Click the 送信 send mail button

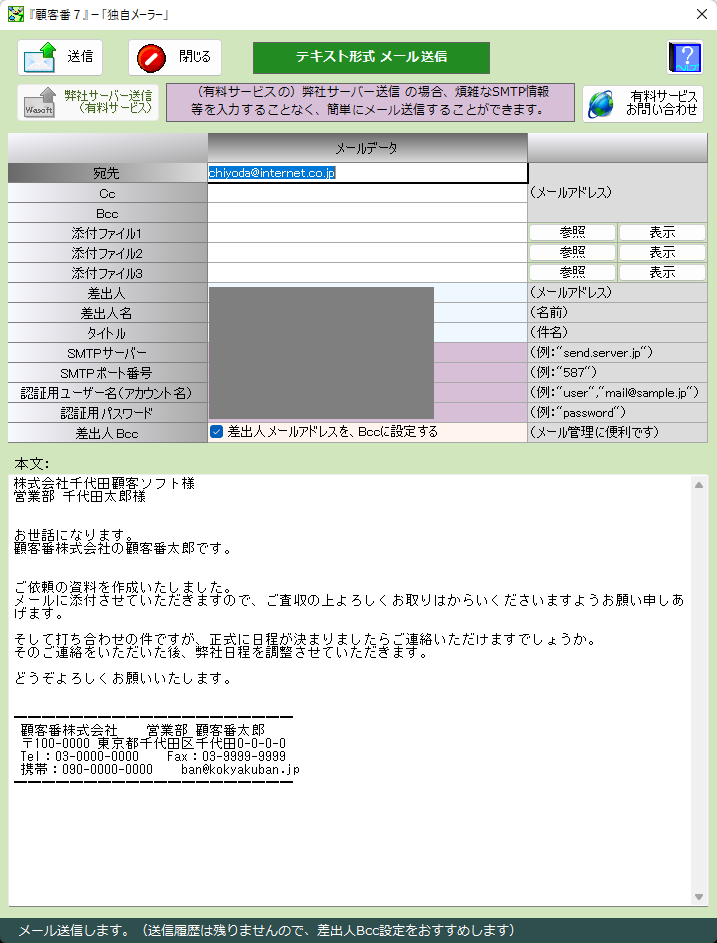click(x=60, y=57)
